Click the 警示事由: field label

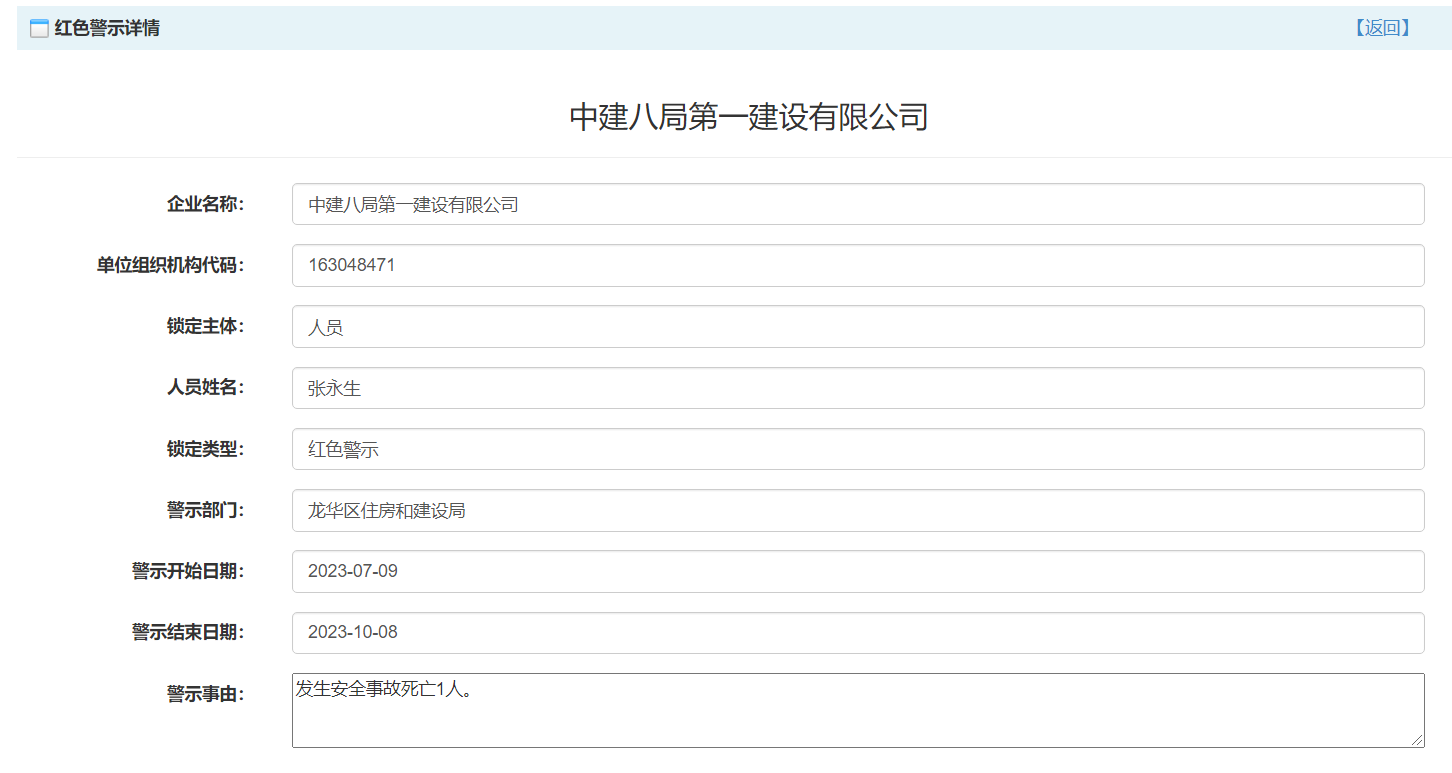[205, 694]
